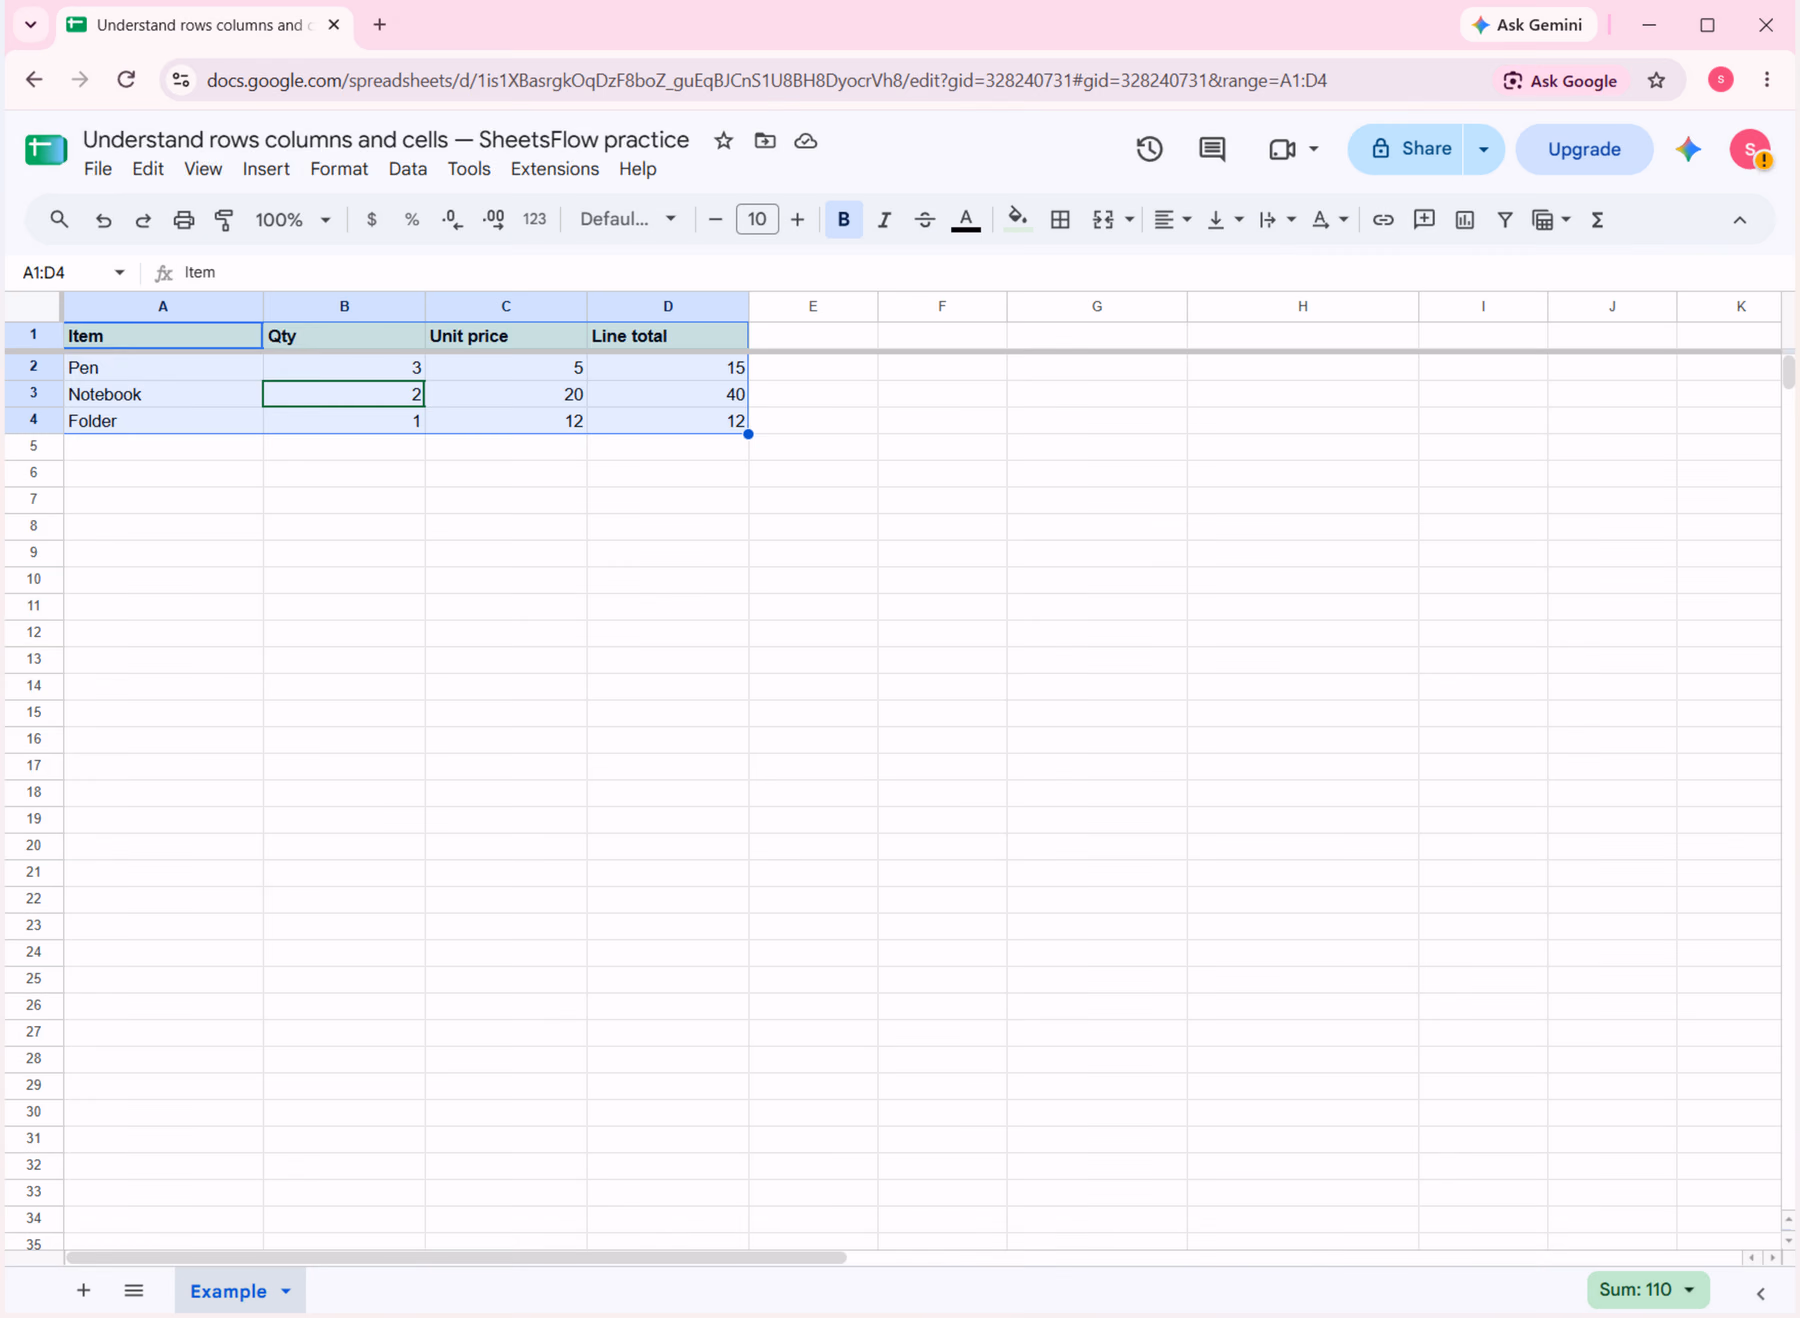This screenshot has height=1318, width=1800.
Task: Open the Insert menu
Action: (x=266, y=169)
